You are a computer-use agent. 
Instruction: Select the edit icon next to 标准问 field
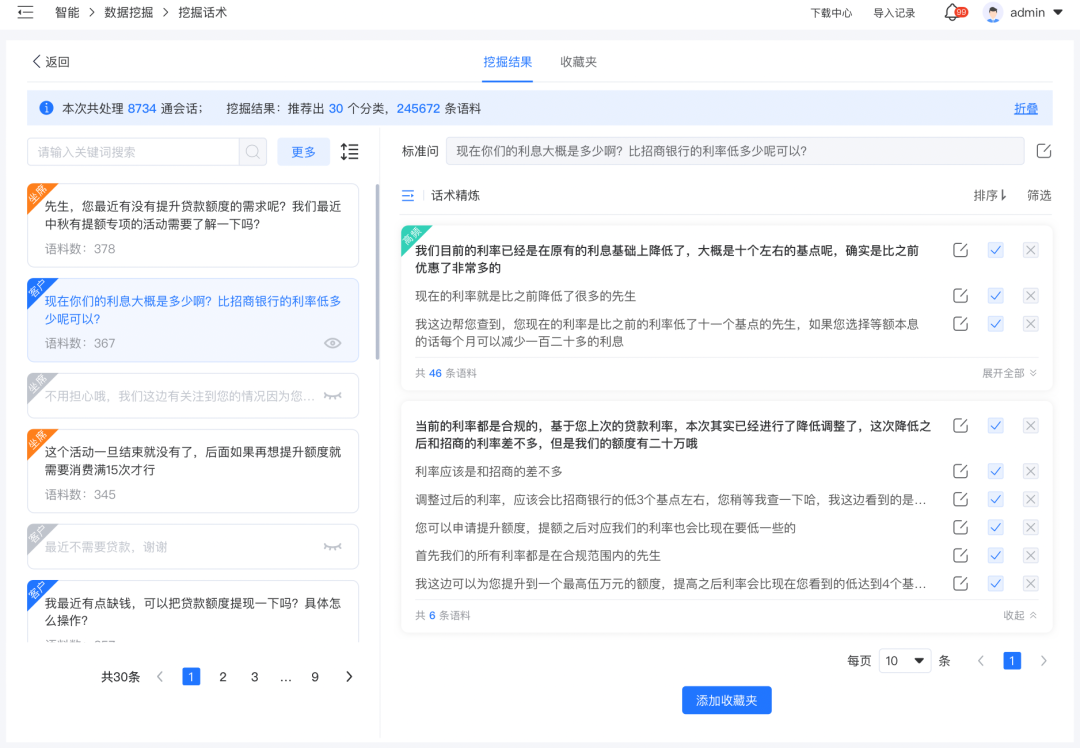tap(1043, 151)
